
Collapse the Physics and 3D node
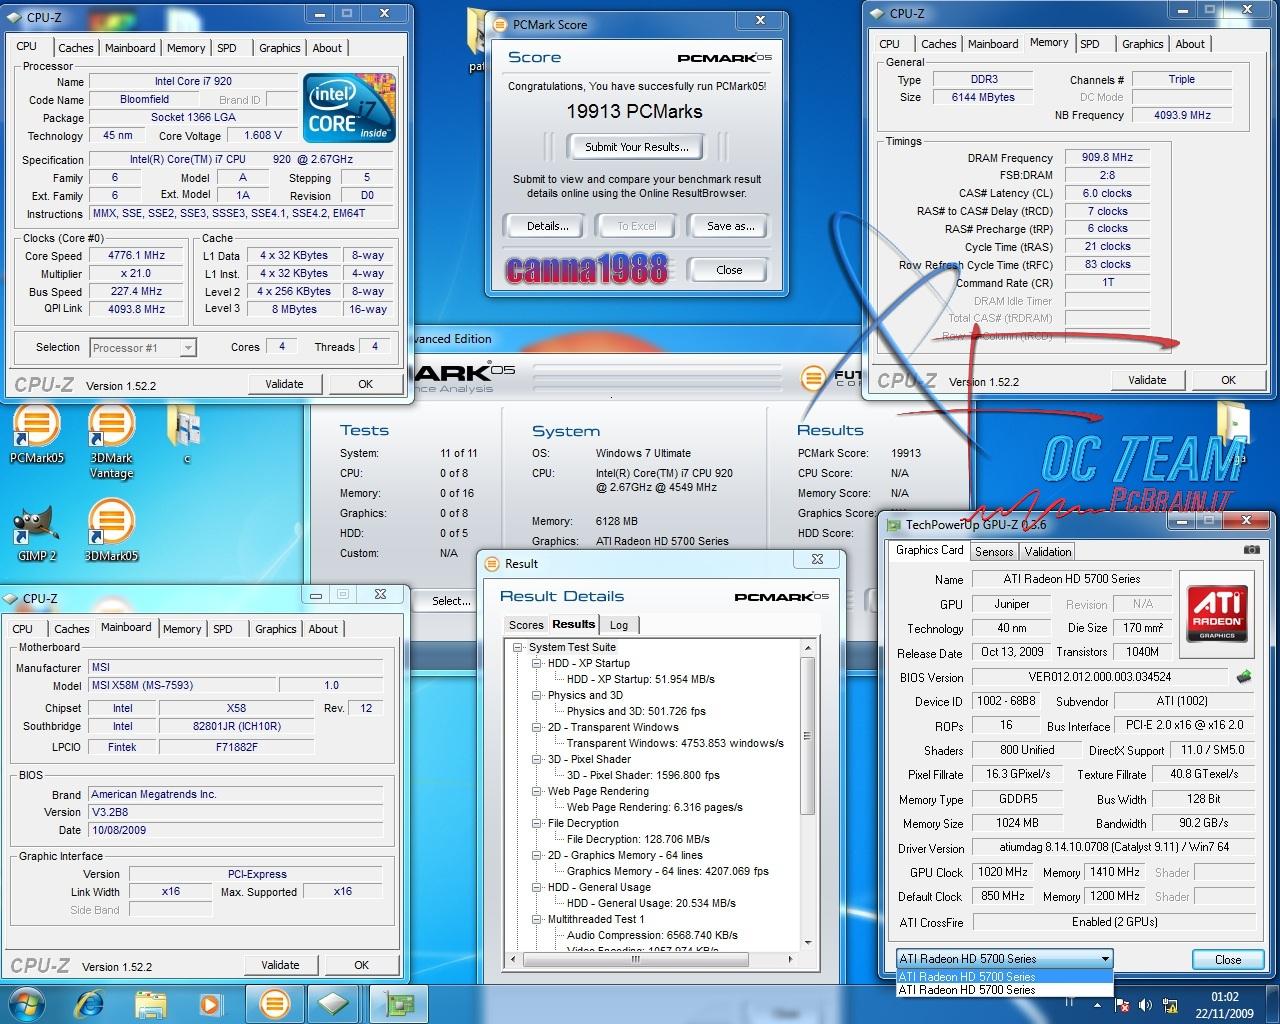(537, 695)
